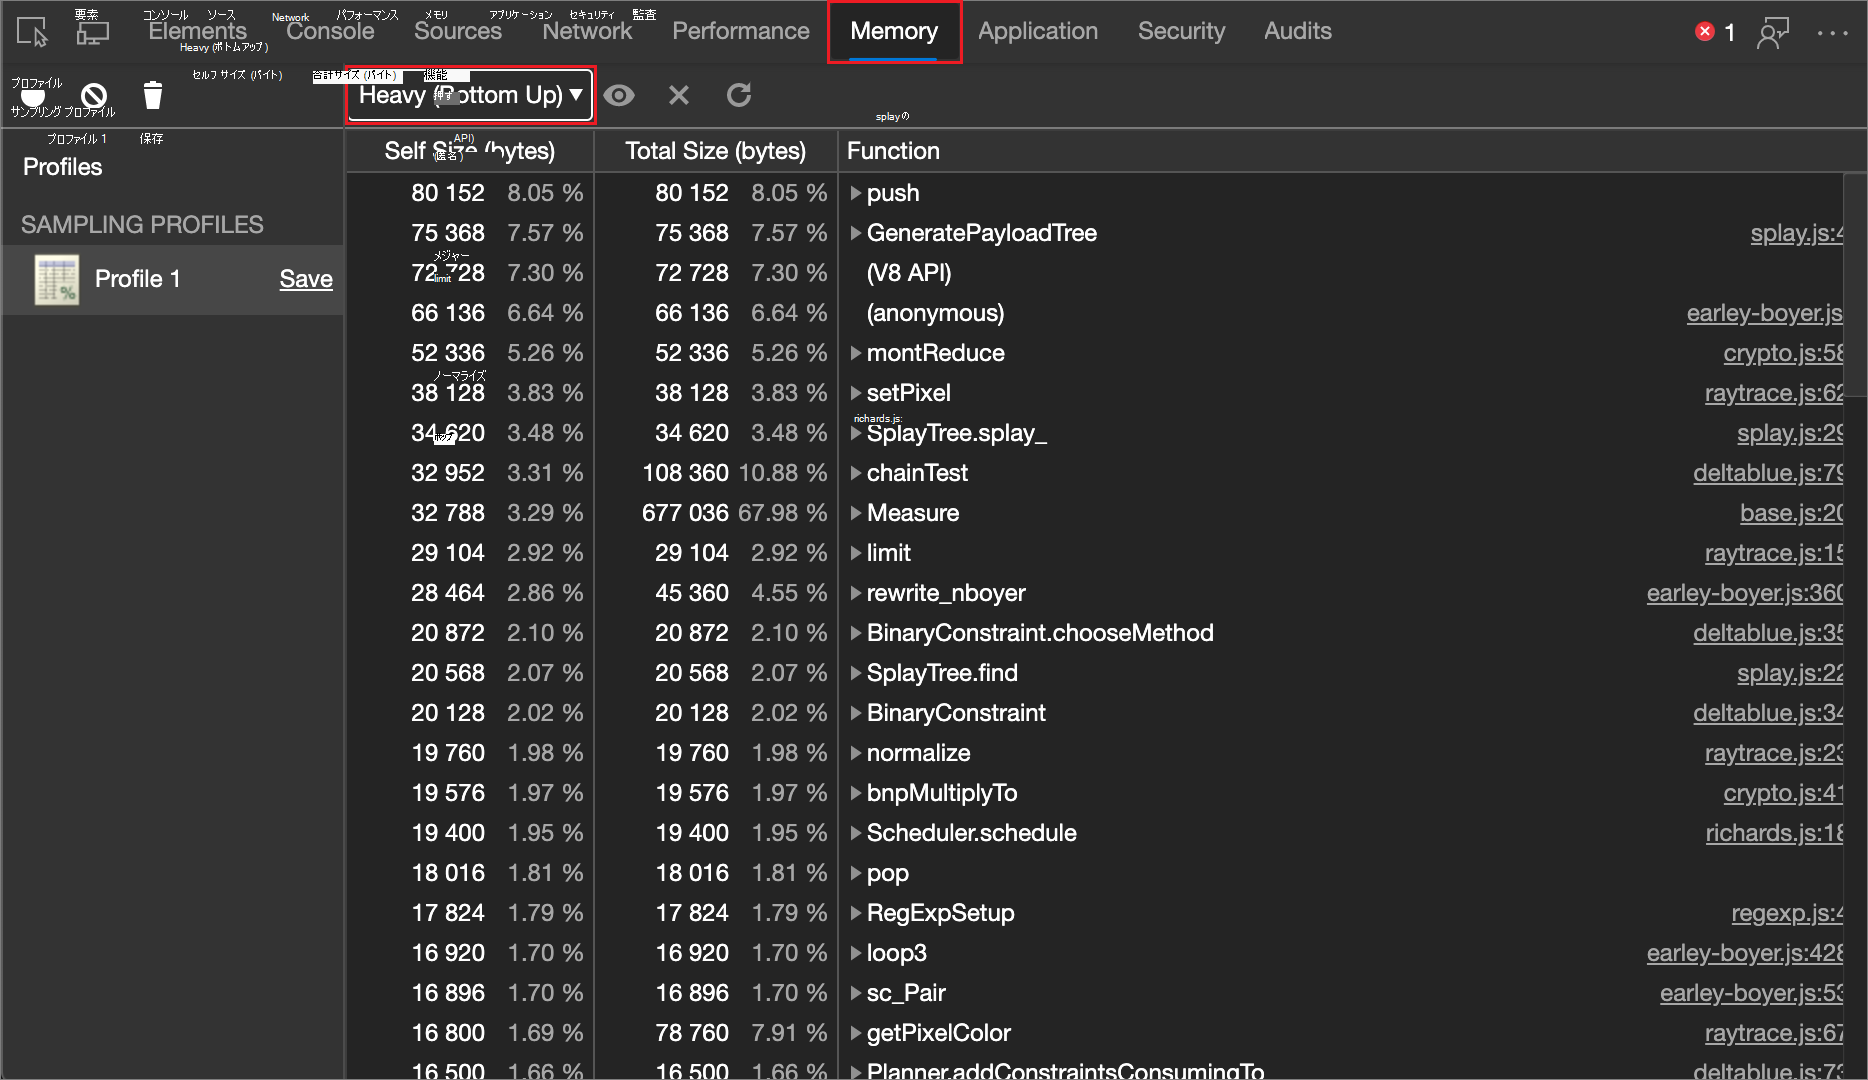This screenshot has width=1868, height=1080.
Task: Expand the getPixelColor function row
Action: [x=856, y=1033]
